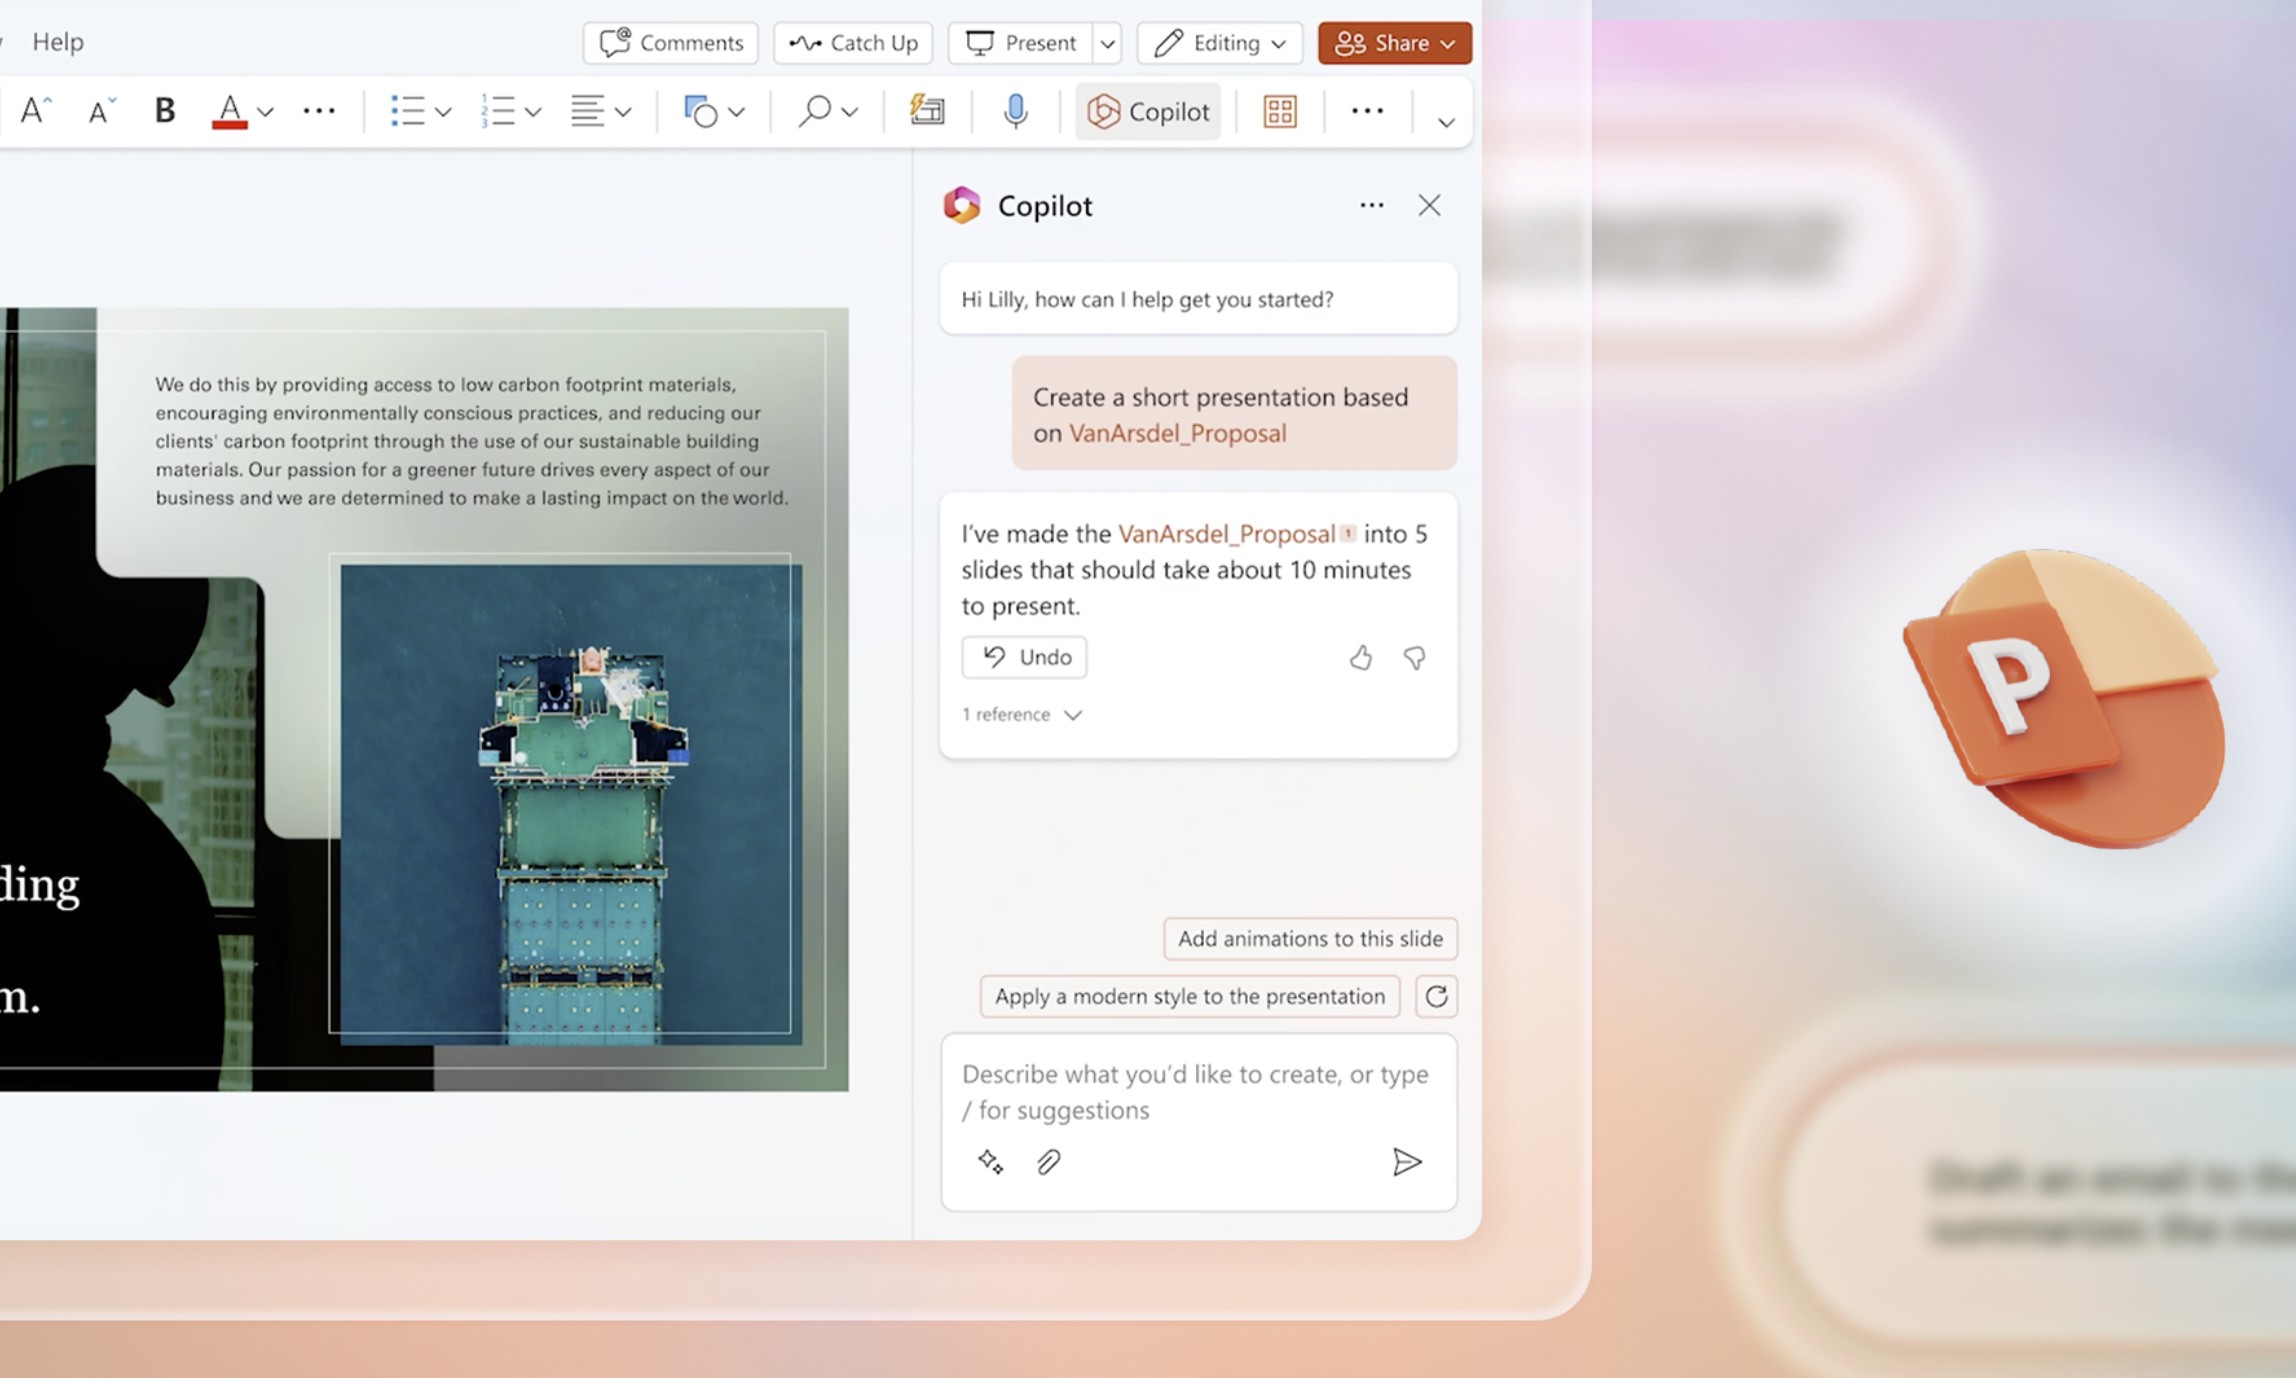Click the Undo button

pos(1024,657)
